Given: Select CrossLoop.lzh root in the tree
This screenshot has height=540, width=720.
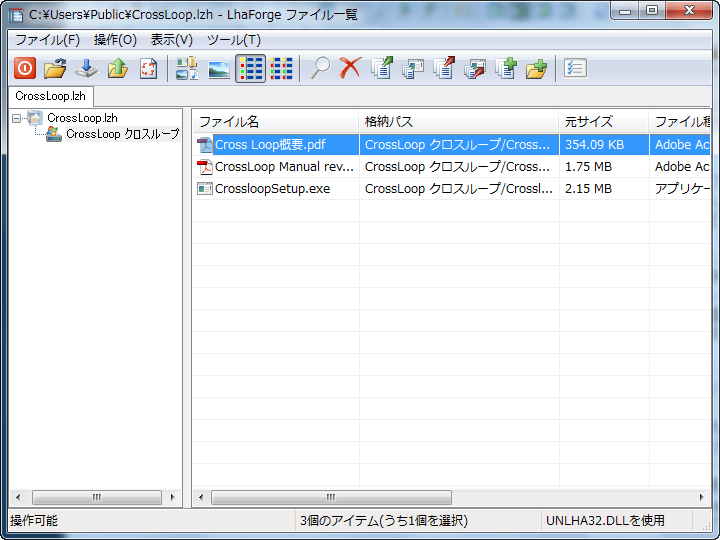Looking at the screenshot, I should point(82,118).
